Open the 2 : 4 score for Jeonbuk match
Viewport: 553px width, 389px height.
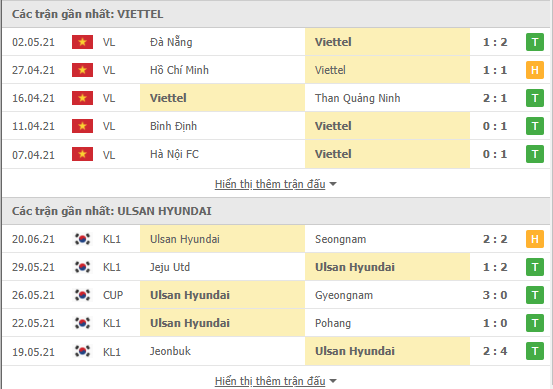495,351
